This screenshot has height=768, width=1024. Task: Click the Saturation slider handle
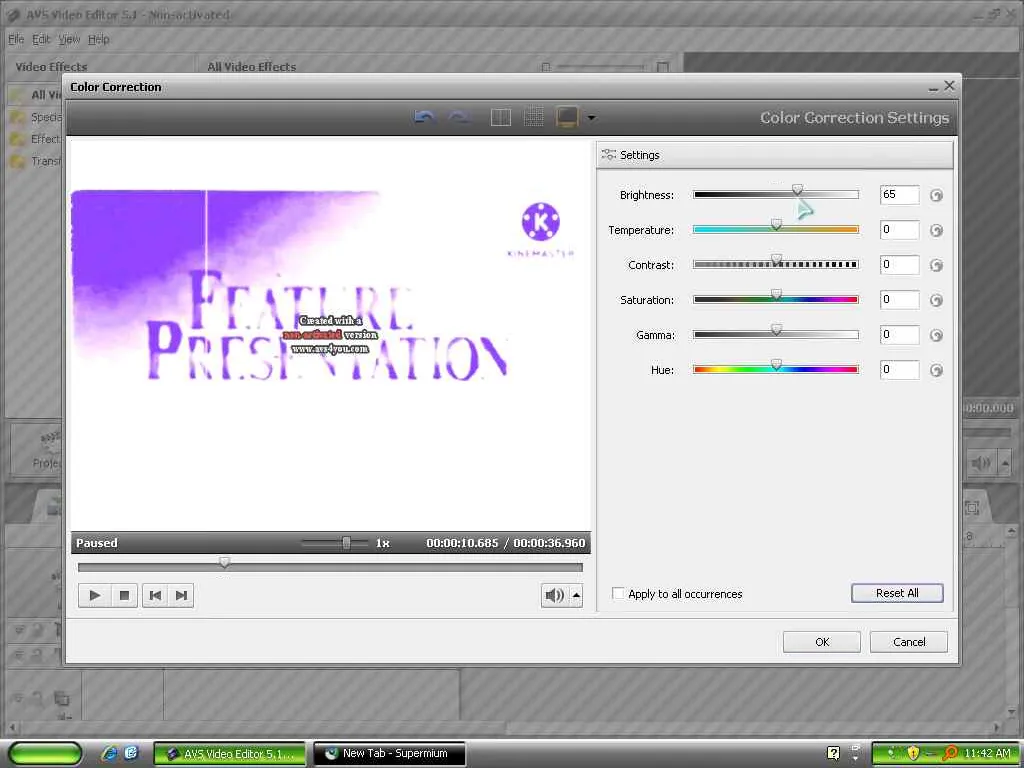pyautogui.click(x=776, y=295)
